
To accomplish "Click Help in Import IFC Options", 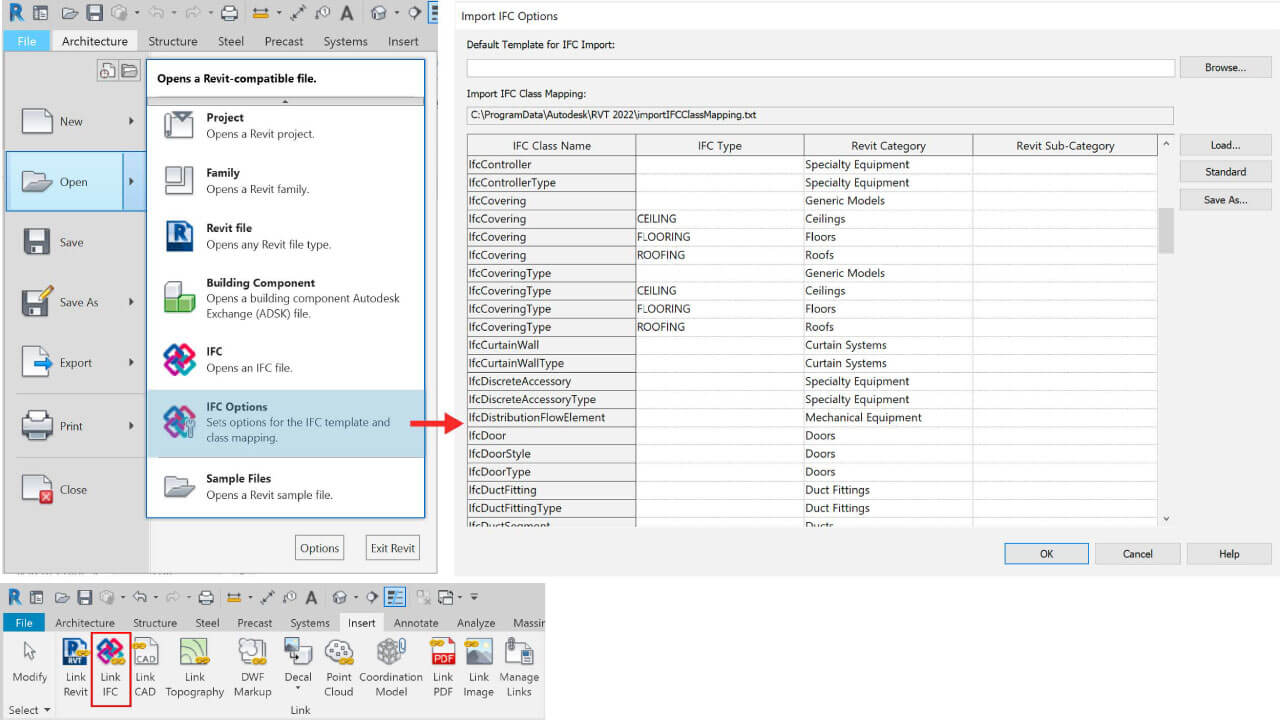I will coord(1229,554).
